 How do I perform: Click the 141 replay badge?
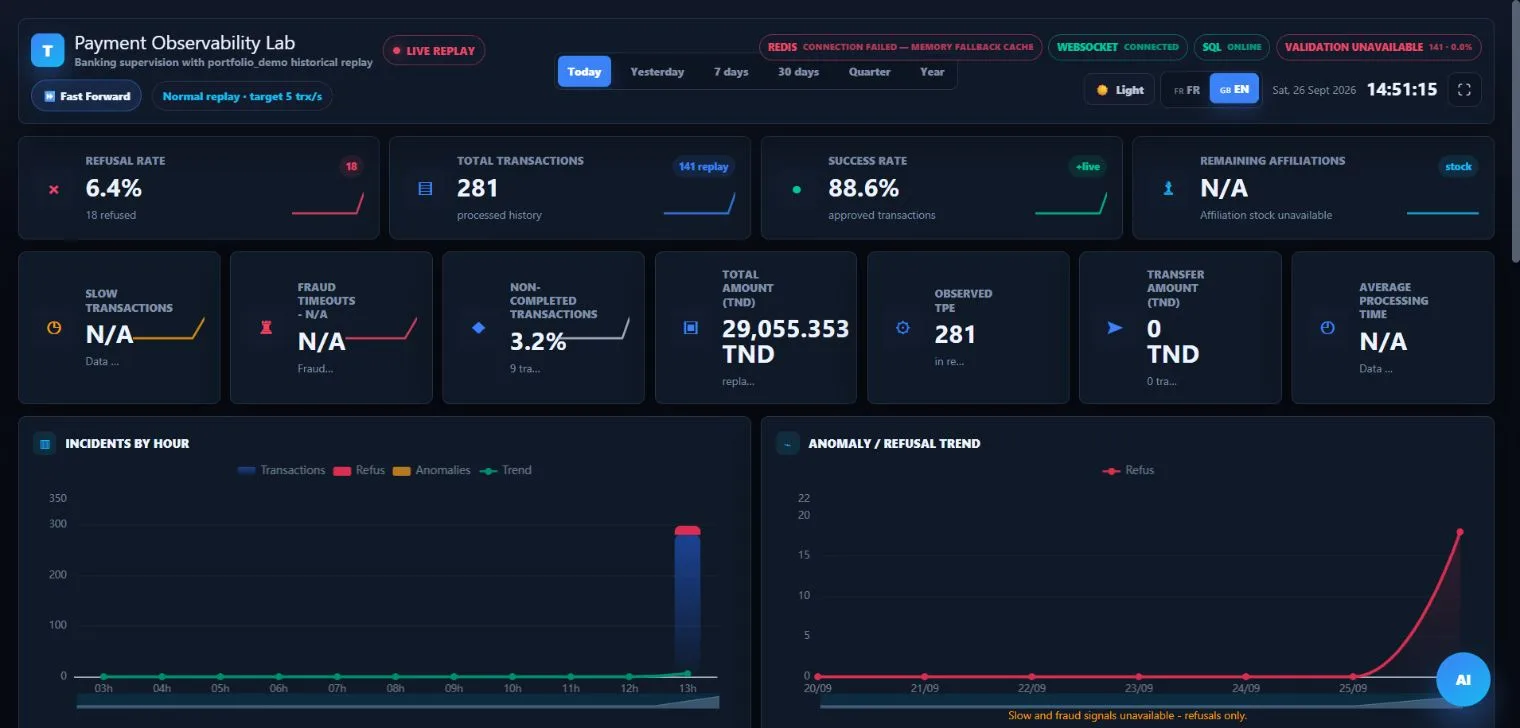pos(703,167)
